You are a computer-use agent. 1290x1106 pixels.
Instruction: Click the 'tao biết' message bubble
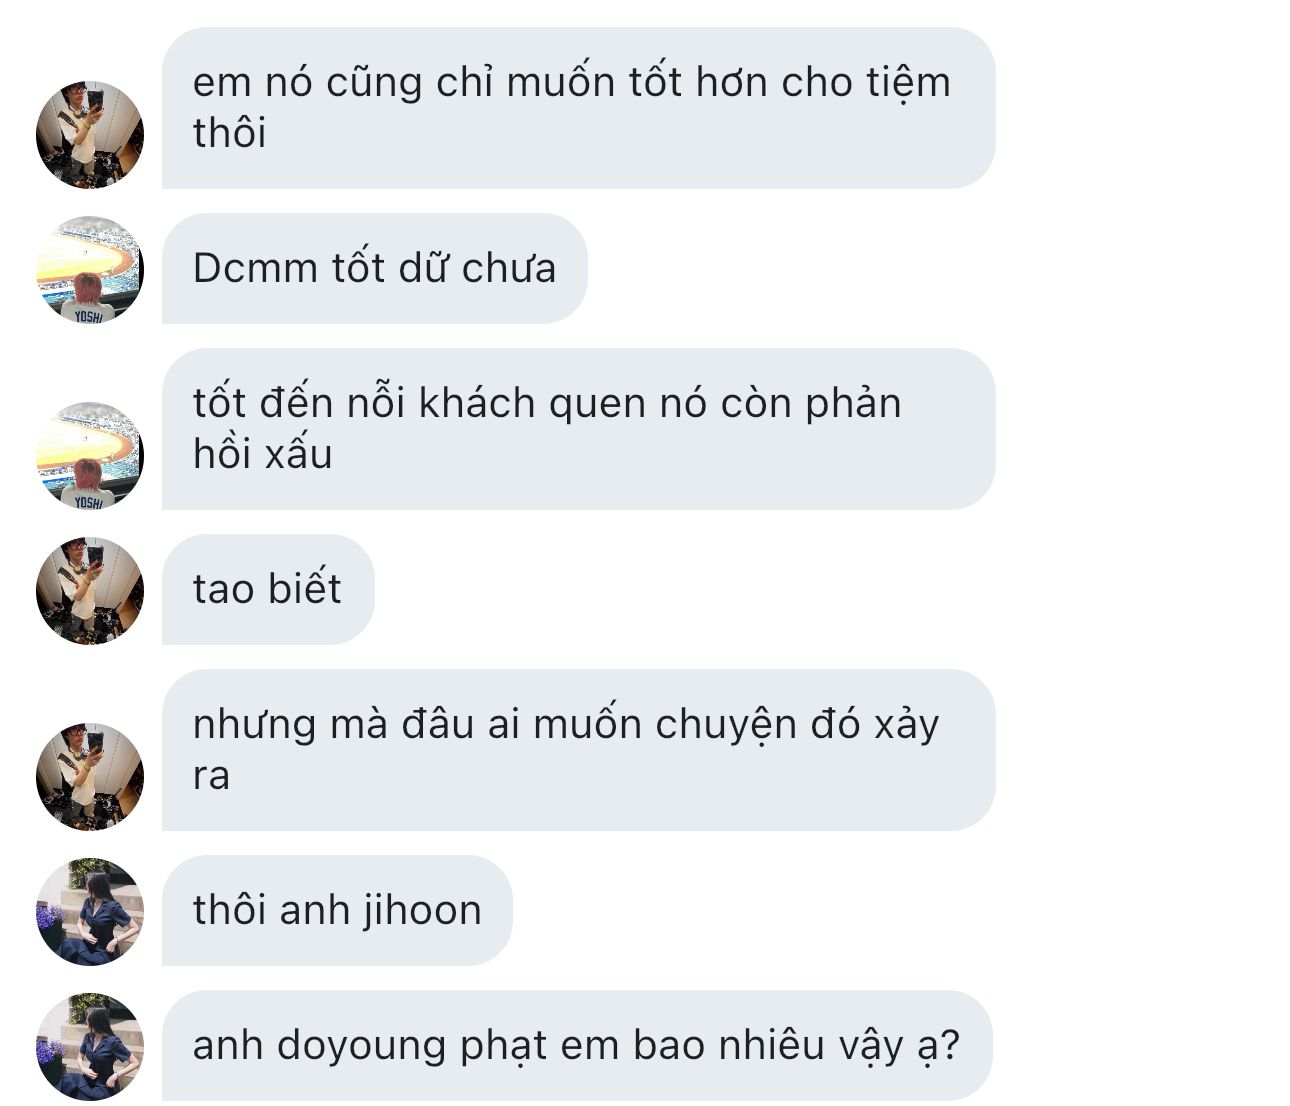pos(268,589)
